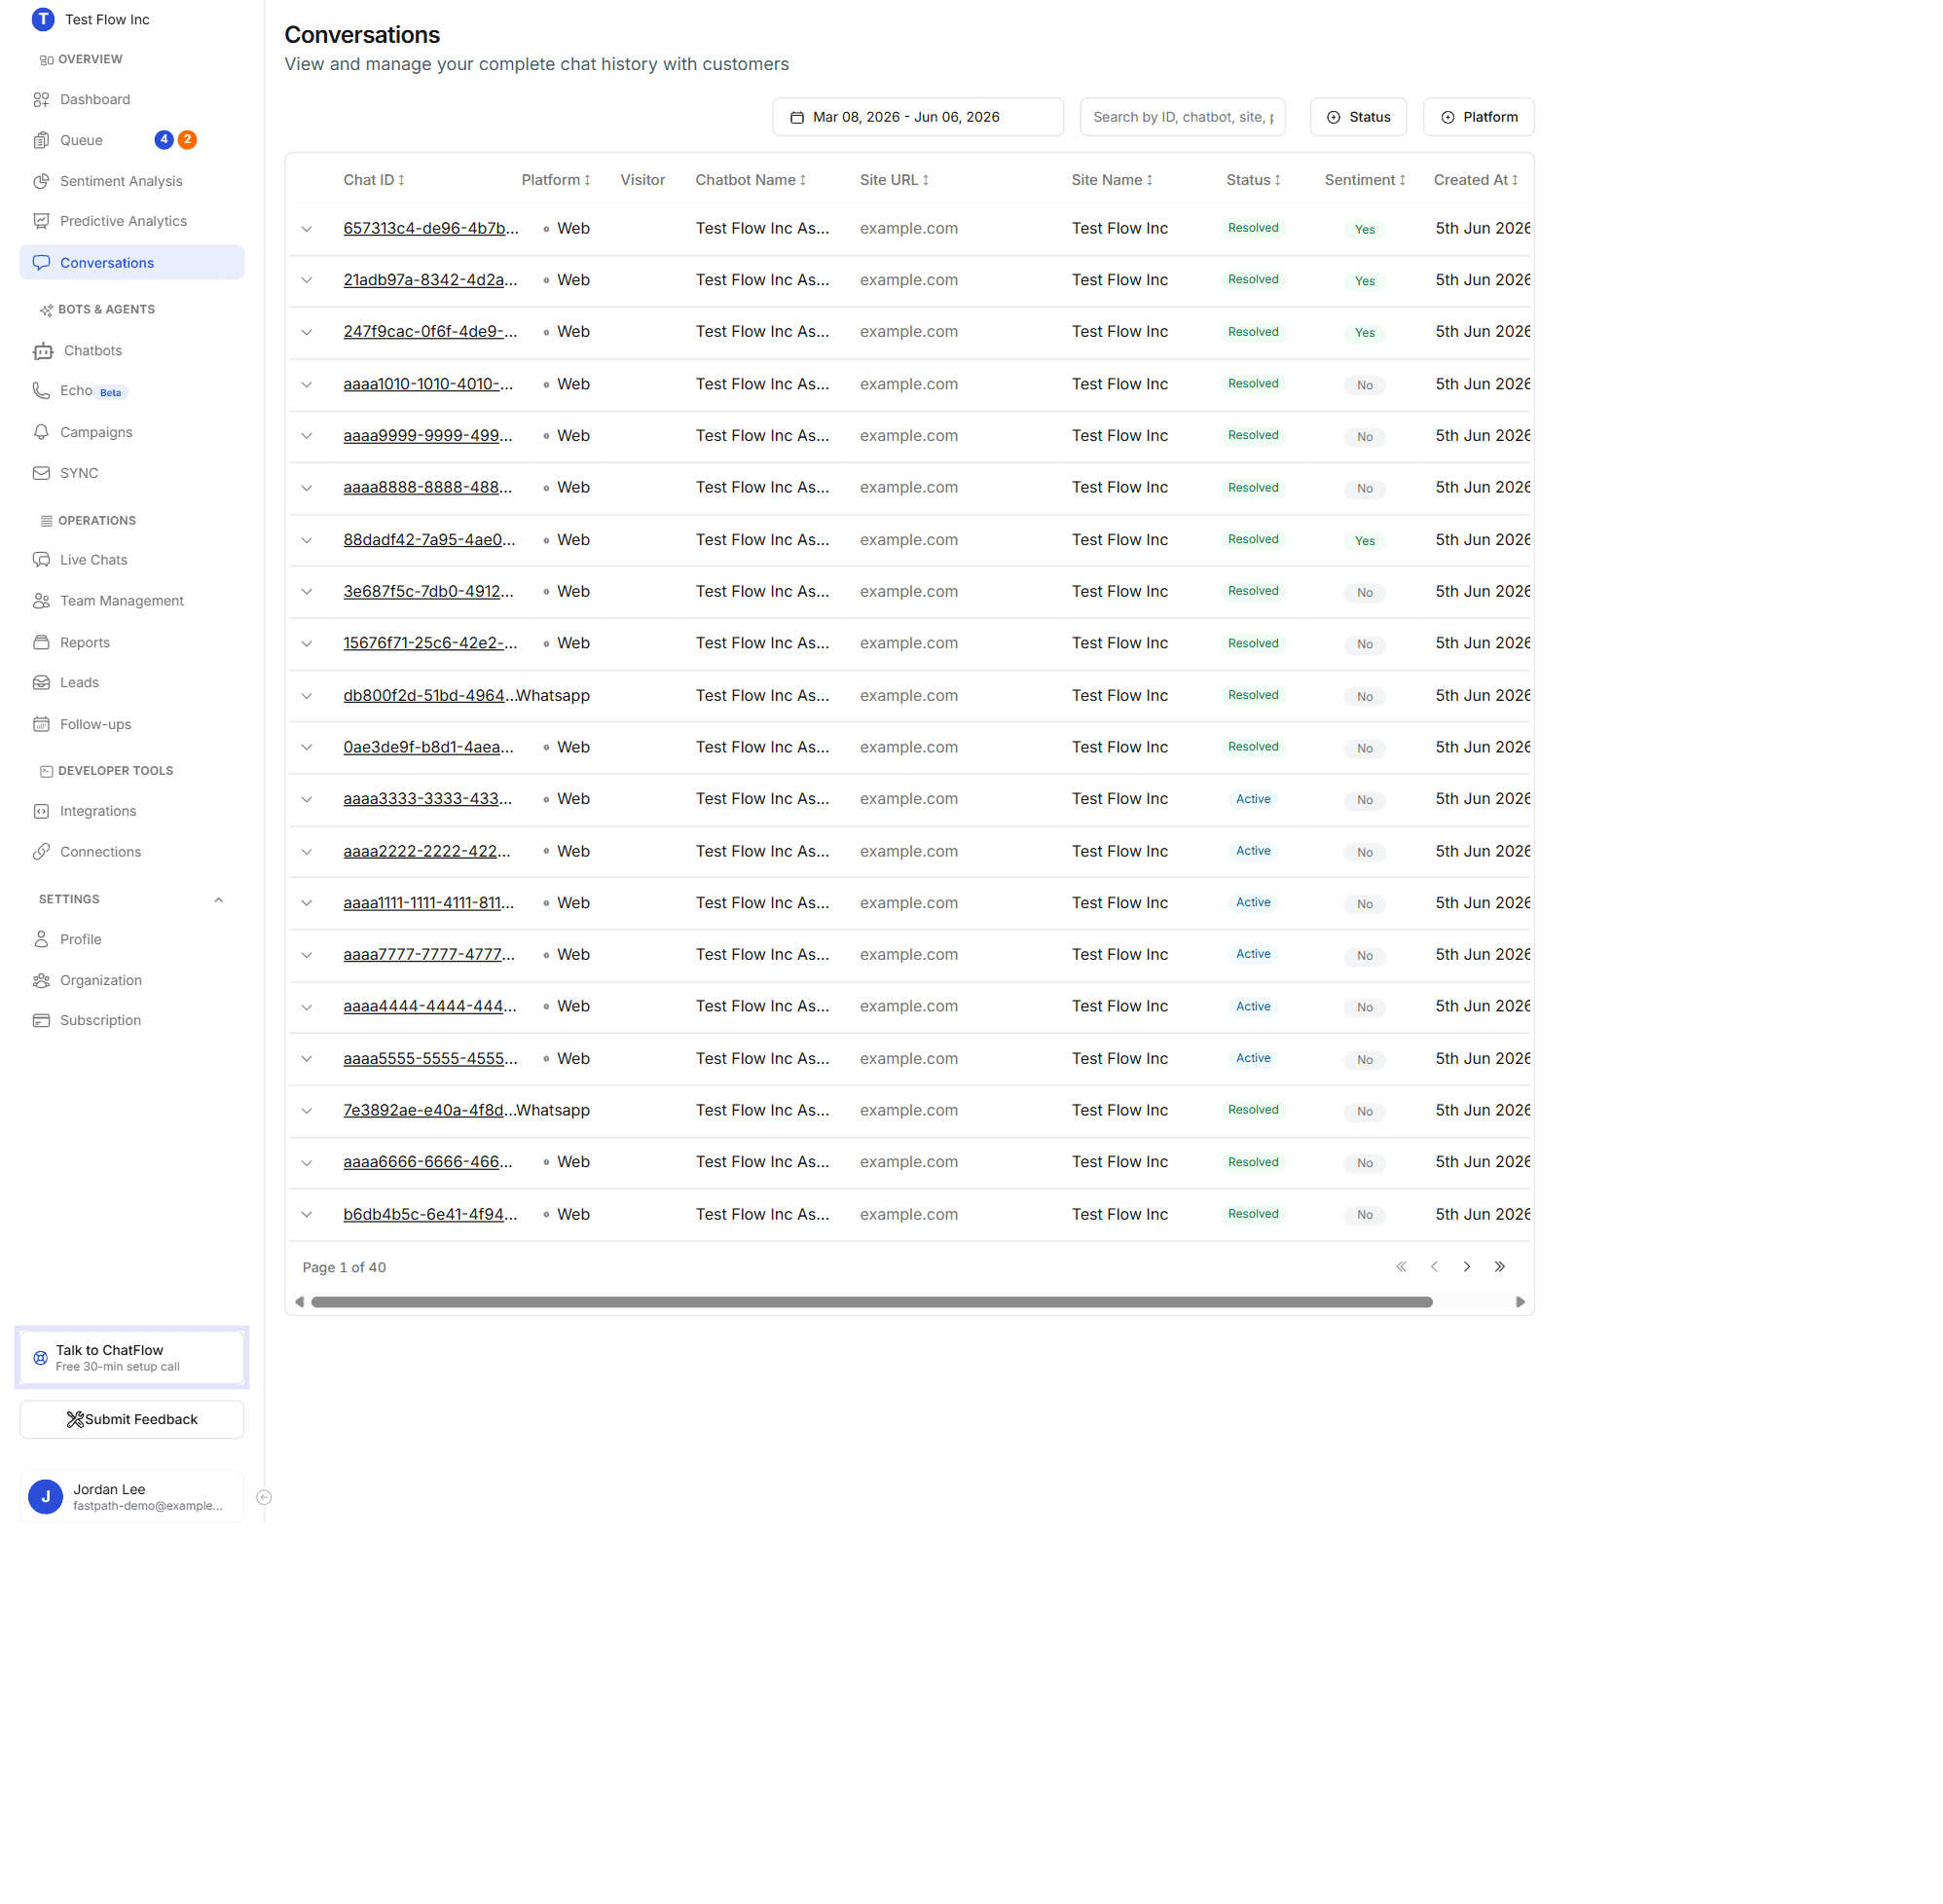Viewport: 1943px width, 1904px height.
Task: Click the Campaigns bell icon
Action: tap(41, 434)
